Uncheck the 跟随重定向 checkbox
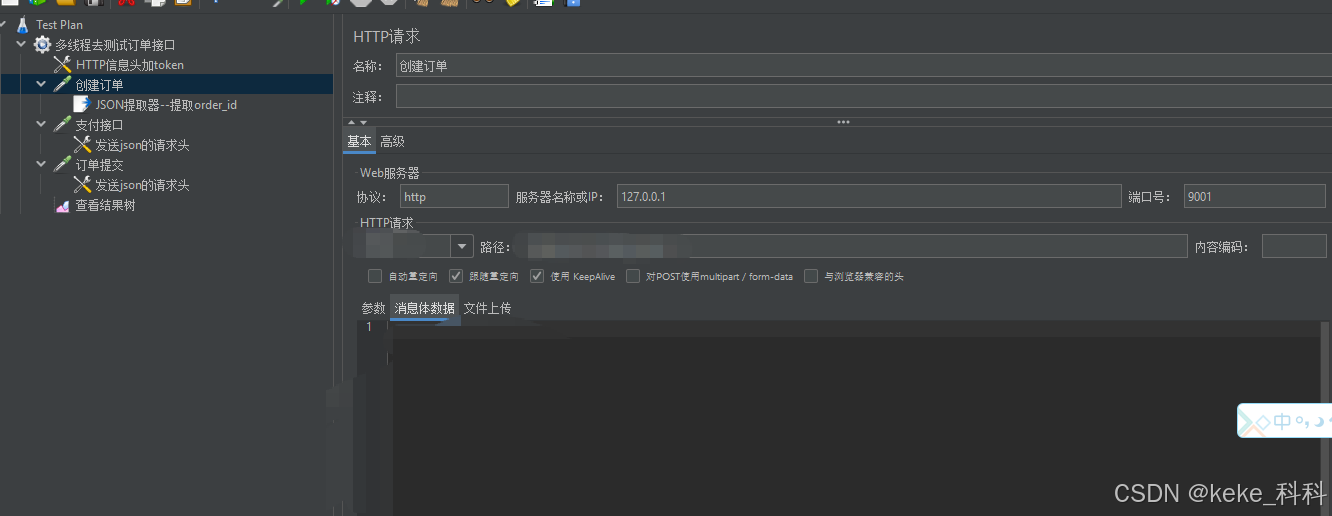 pyautogui.click(x=456, y=276)
